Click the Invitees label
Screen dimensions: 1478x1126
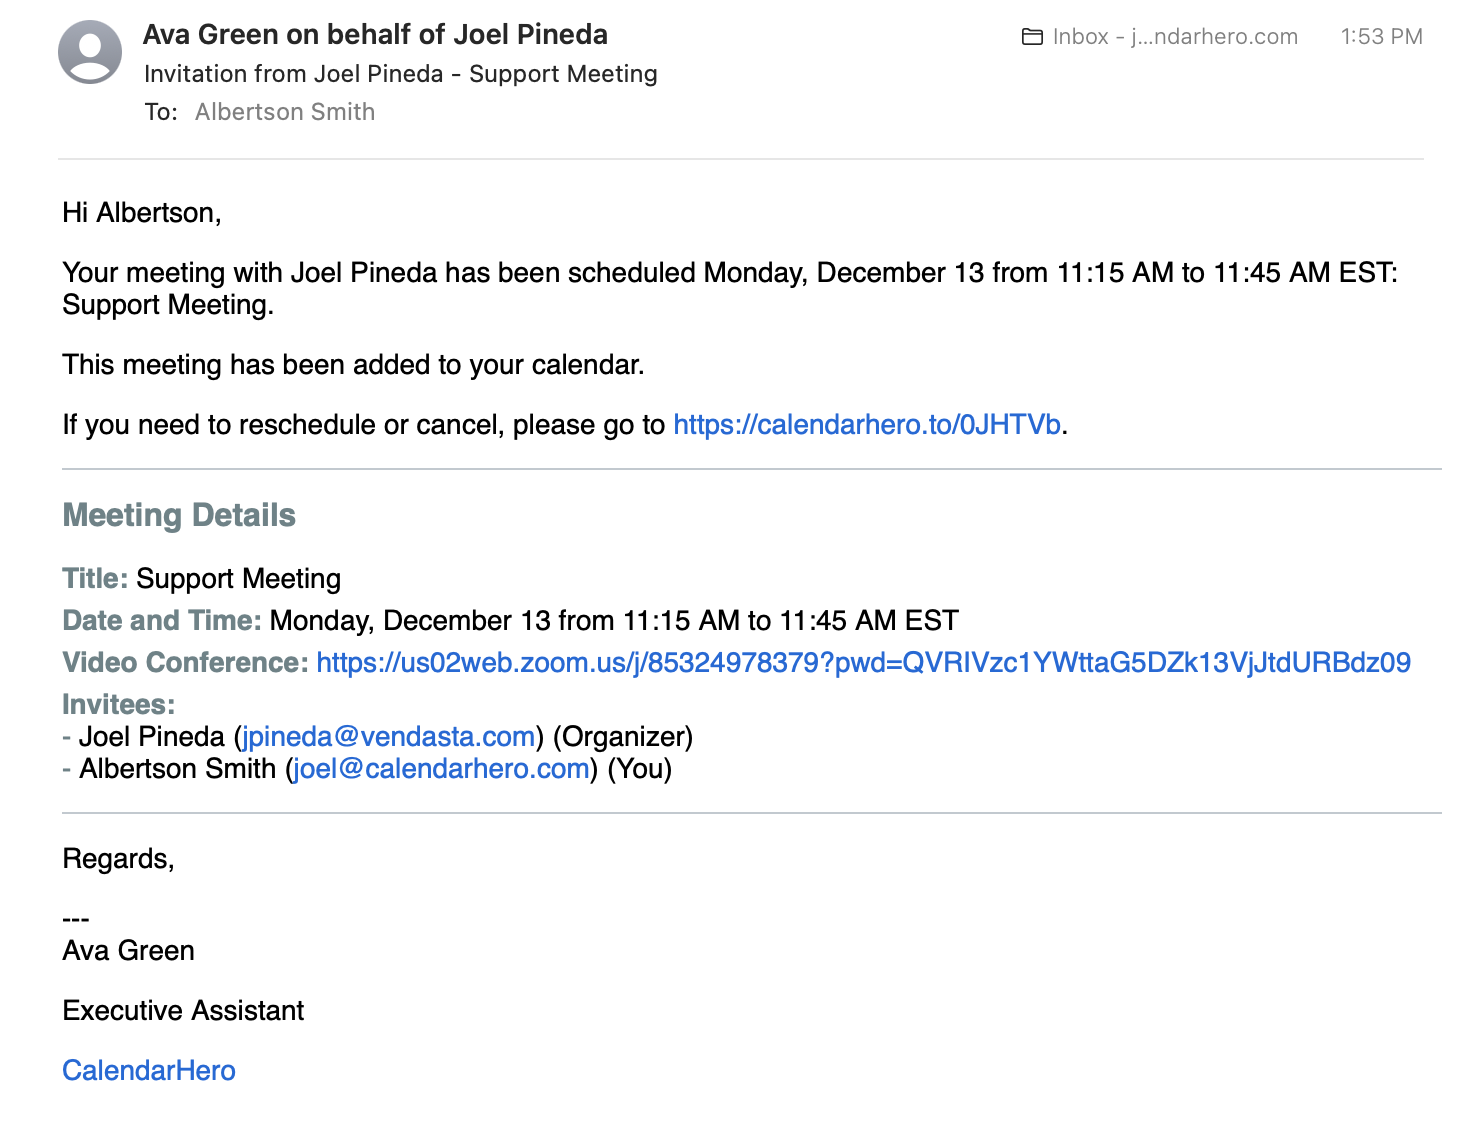tap(119, 705)
